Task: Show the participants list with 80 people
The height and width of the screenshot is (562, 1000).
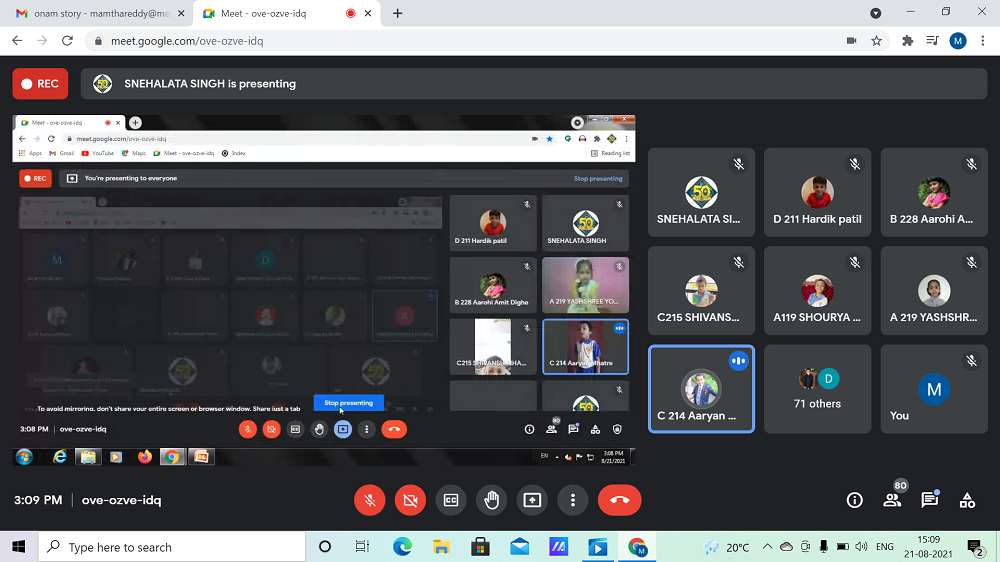Action: click(892, 500)
